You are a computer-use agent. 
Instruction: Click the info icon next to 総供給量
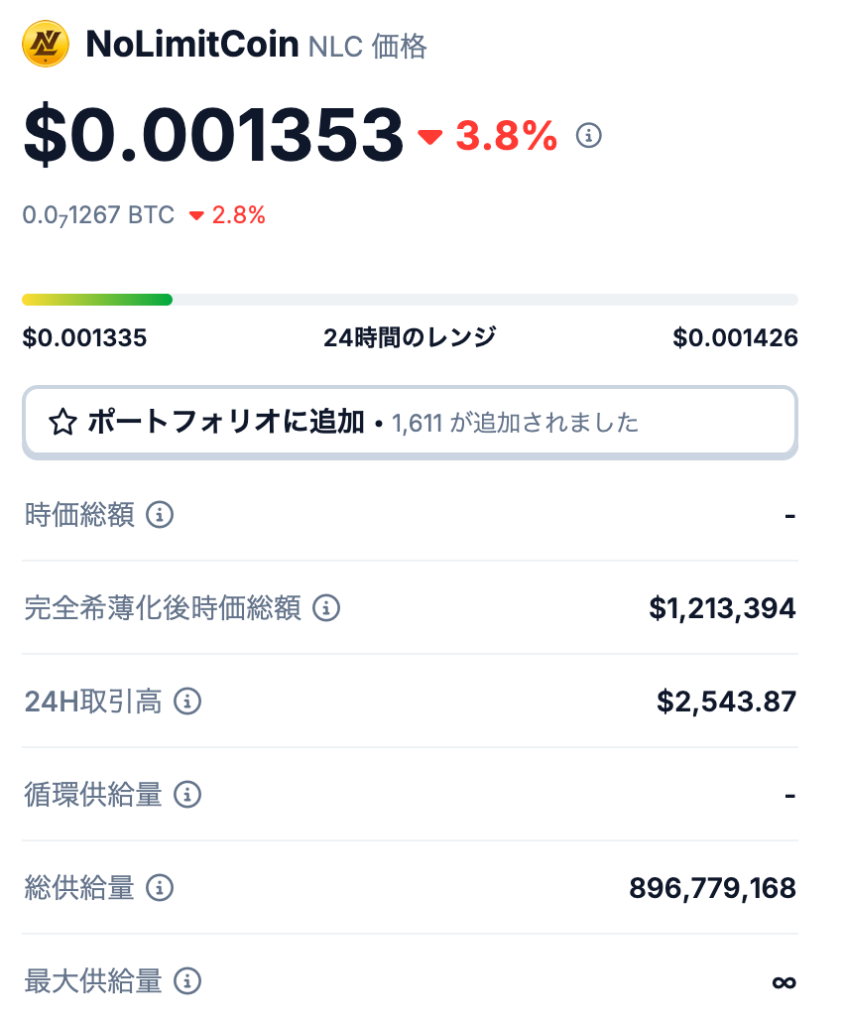tap(159, 888)
